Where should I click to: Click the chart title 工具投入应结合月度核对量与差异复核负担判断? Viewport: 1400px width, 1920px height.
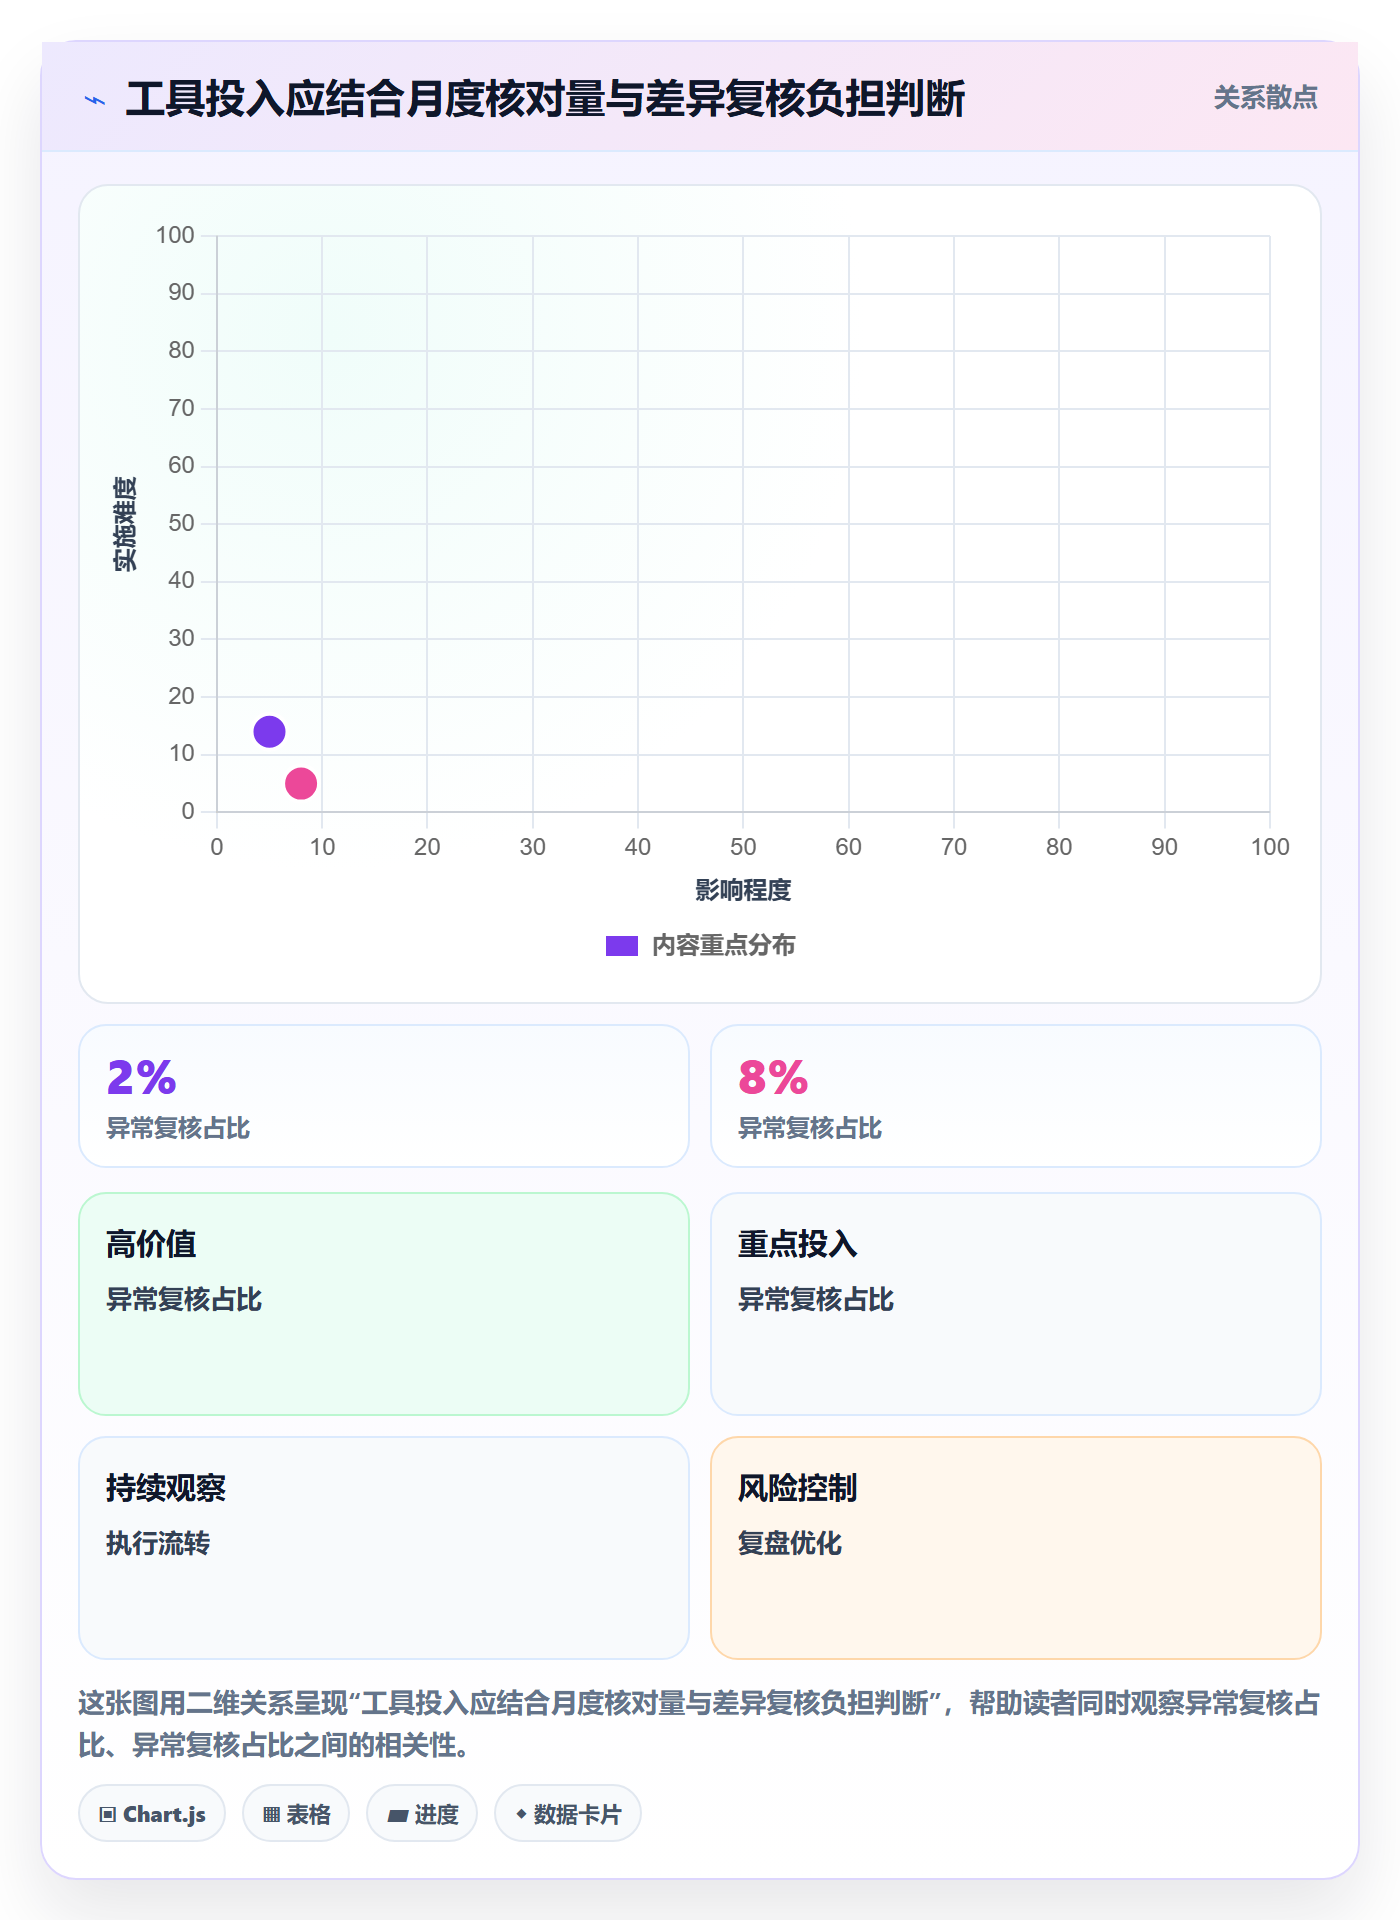[545, 99]
